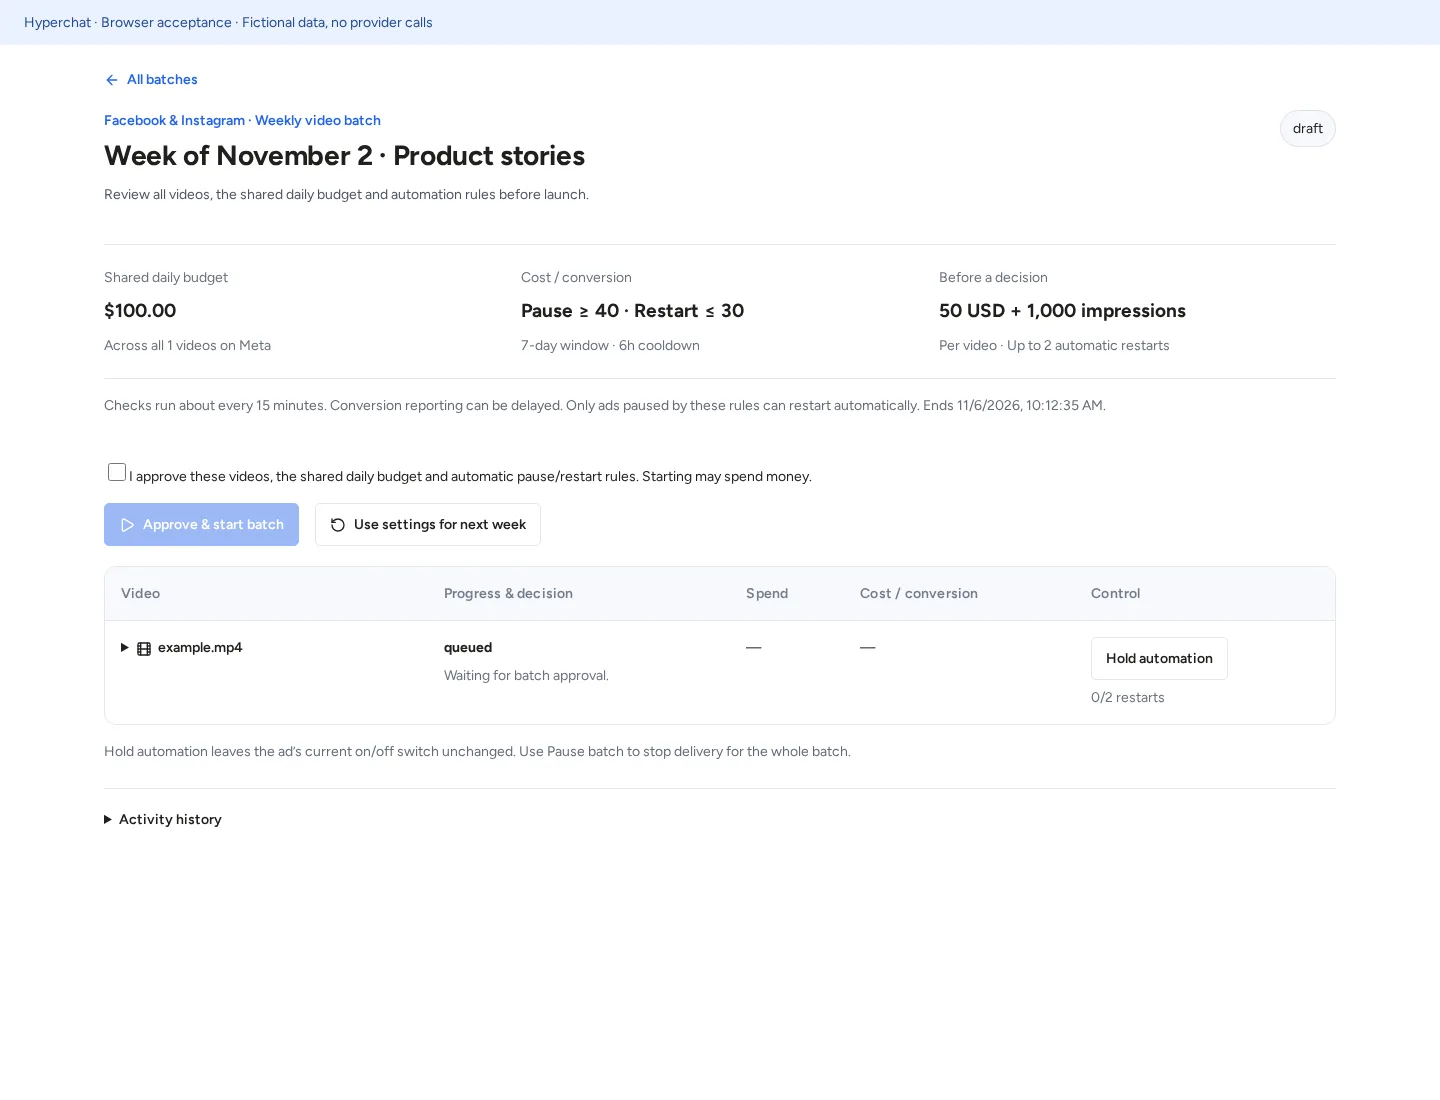Viewport: 1440px width, 1100px height.
Task: Click the queued status in the table
Action: pyautogui.click(x=468, y=648)
